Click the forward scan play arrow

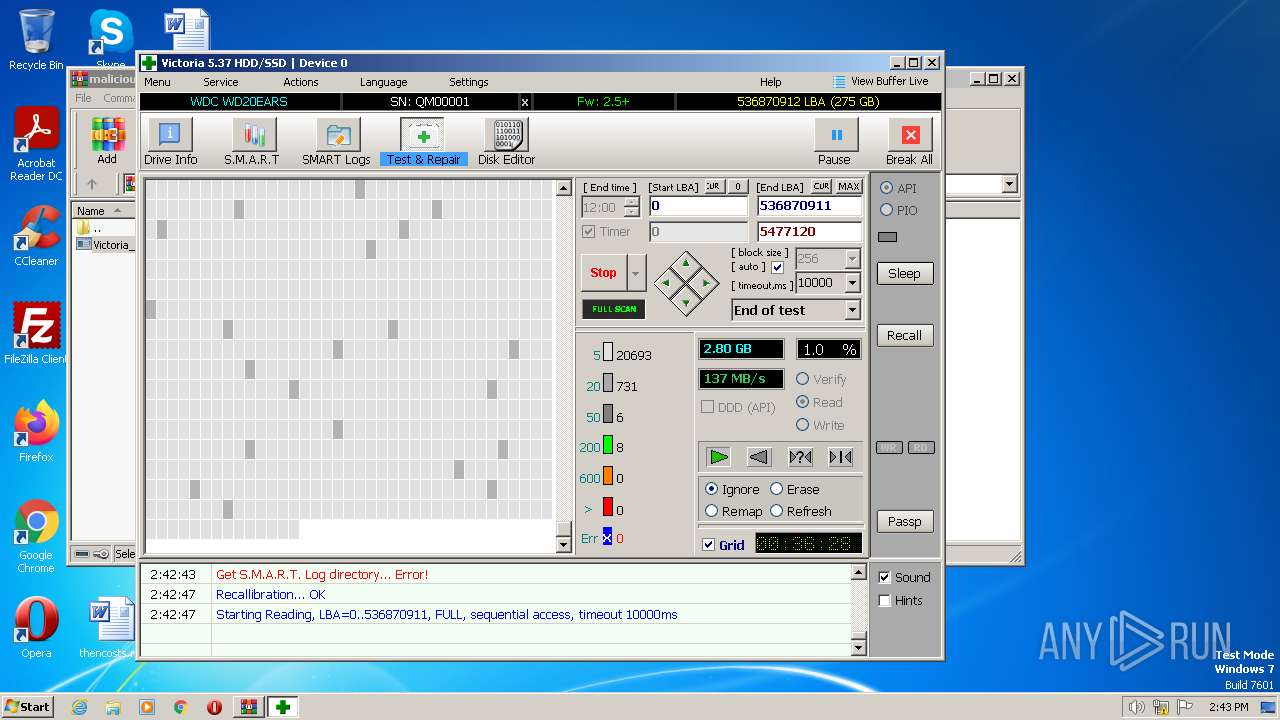718,457
